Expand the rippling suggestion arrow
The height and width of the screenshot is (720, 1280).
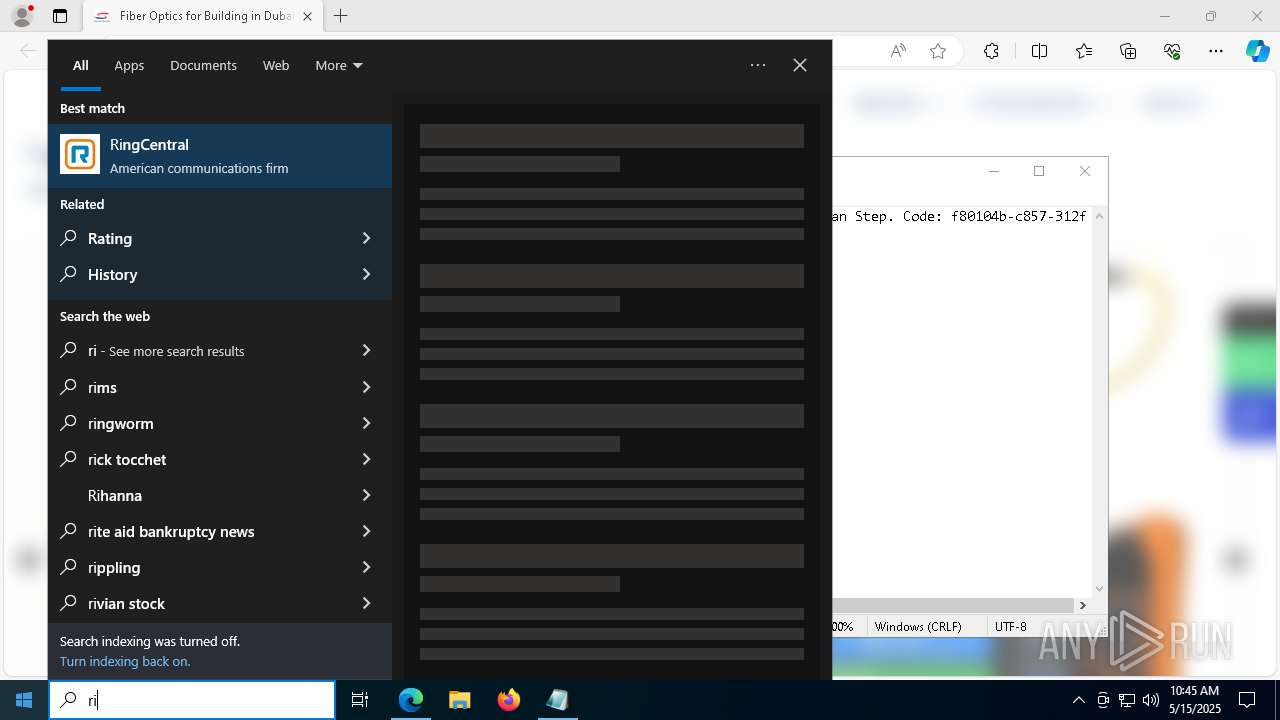coord(366,567)
